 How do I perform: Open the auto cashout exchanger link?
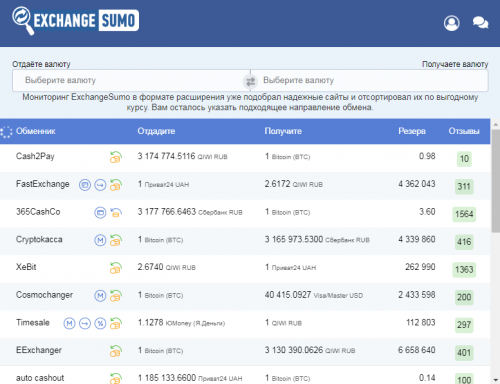pos(40,378)
